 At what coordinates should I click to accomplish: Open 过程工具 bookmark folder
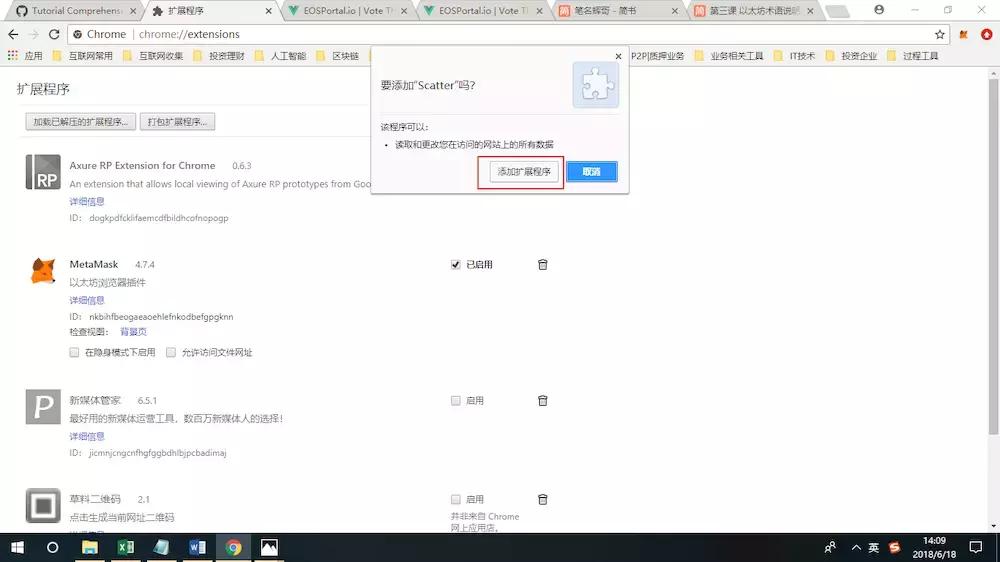pyautogui.click(x=913, y=56)
